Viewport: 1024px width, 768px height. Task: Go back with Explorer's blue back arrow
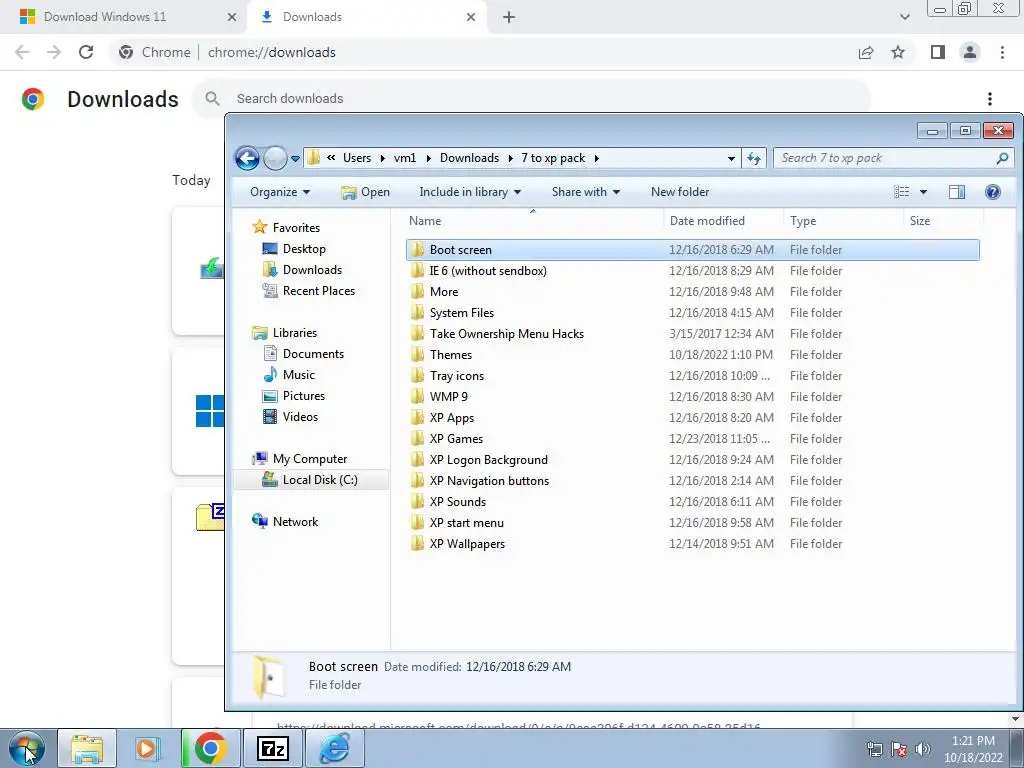(248, 158)
